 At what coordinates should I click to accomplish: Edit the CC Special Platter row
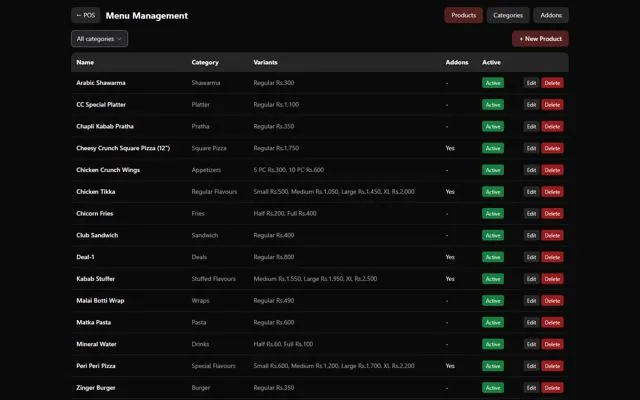[531, 104]
